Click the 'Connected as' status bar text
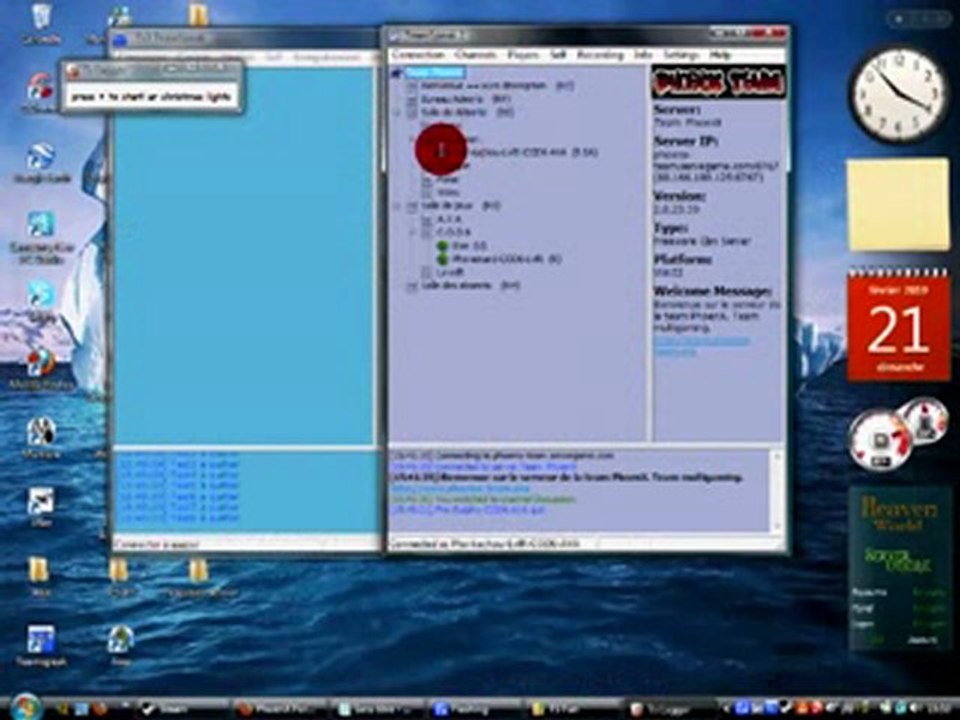Viewport: 960px width, 720px height. [x=485, y=543]
